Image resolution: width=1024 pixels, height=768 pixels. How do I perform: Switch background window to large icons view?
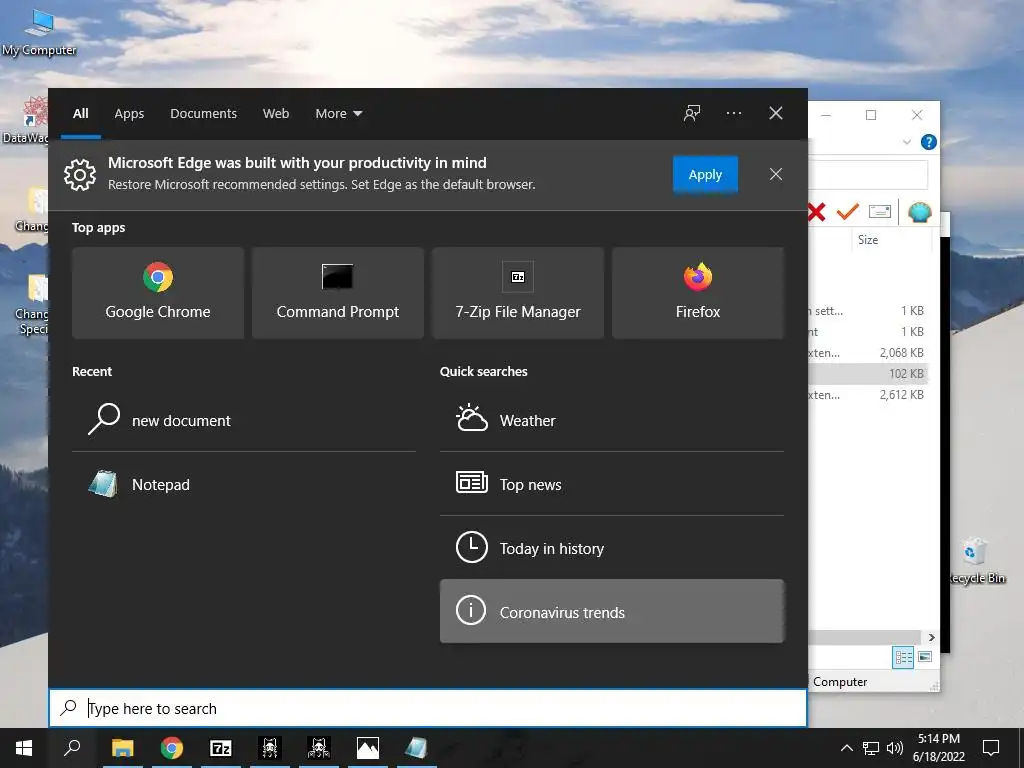(925, 657)
